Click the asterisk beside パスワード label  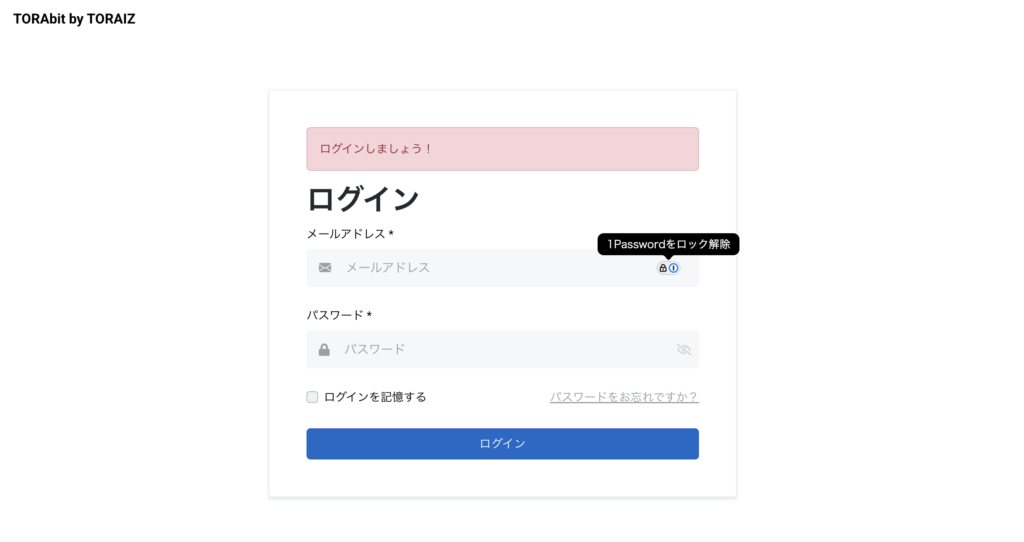click(369, 315)
